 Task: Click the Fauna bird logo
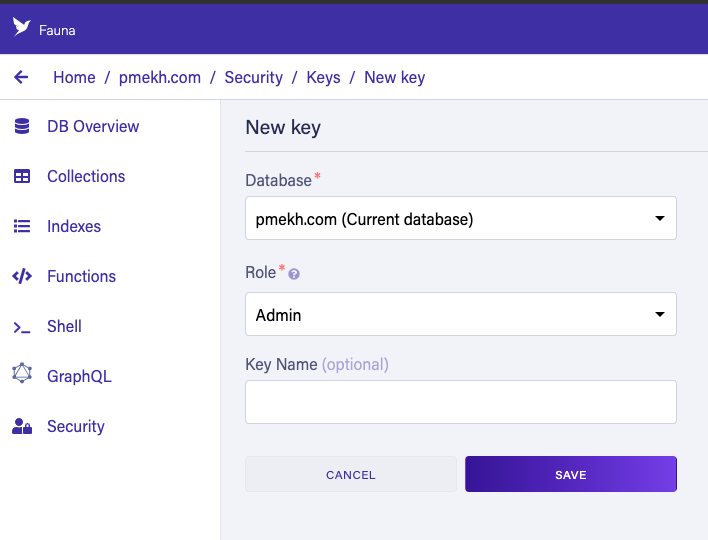coord(21,27)
